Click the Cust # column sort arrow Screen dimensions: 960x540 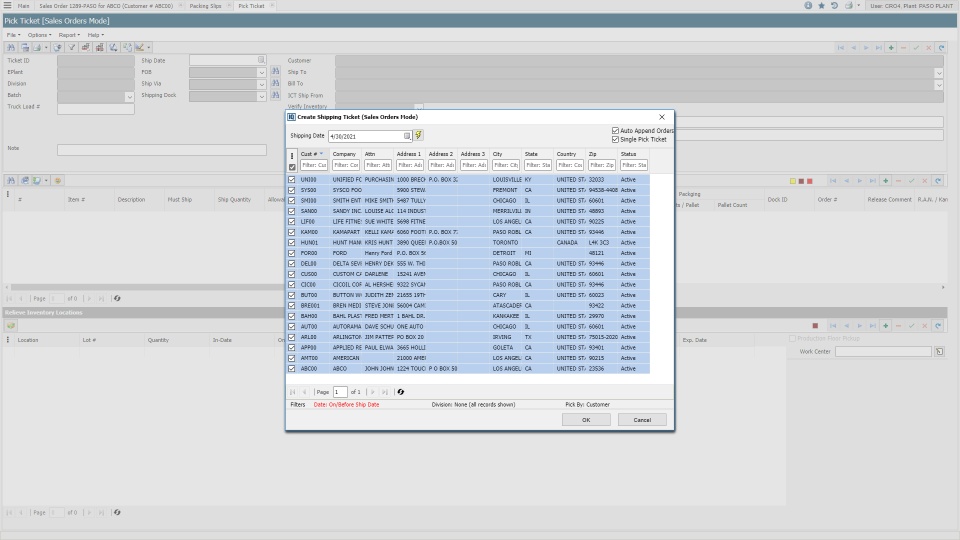pos(321,154)
